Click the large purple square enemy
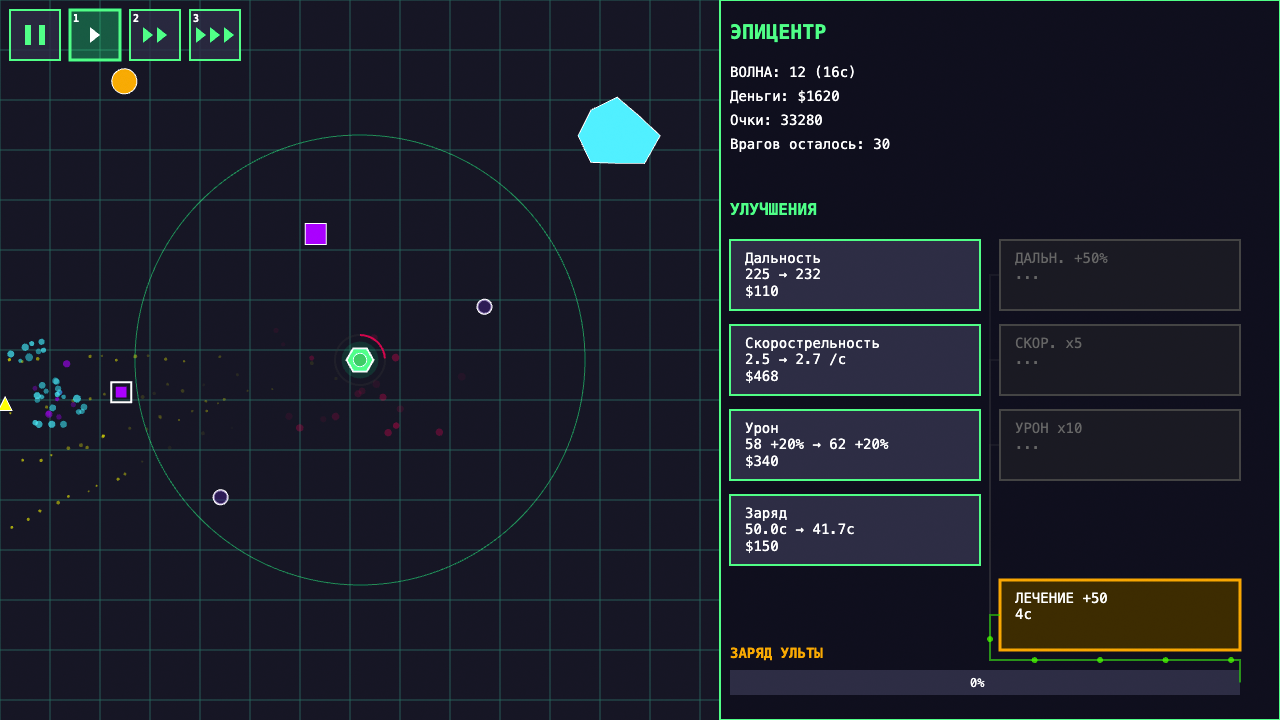Image resolution: width=1280 pixels, height=720 pixels. click(316, 234)
